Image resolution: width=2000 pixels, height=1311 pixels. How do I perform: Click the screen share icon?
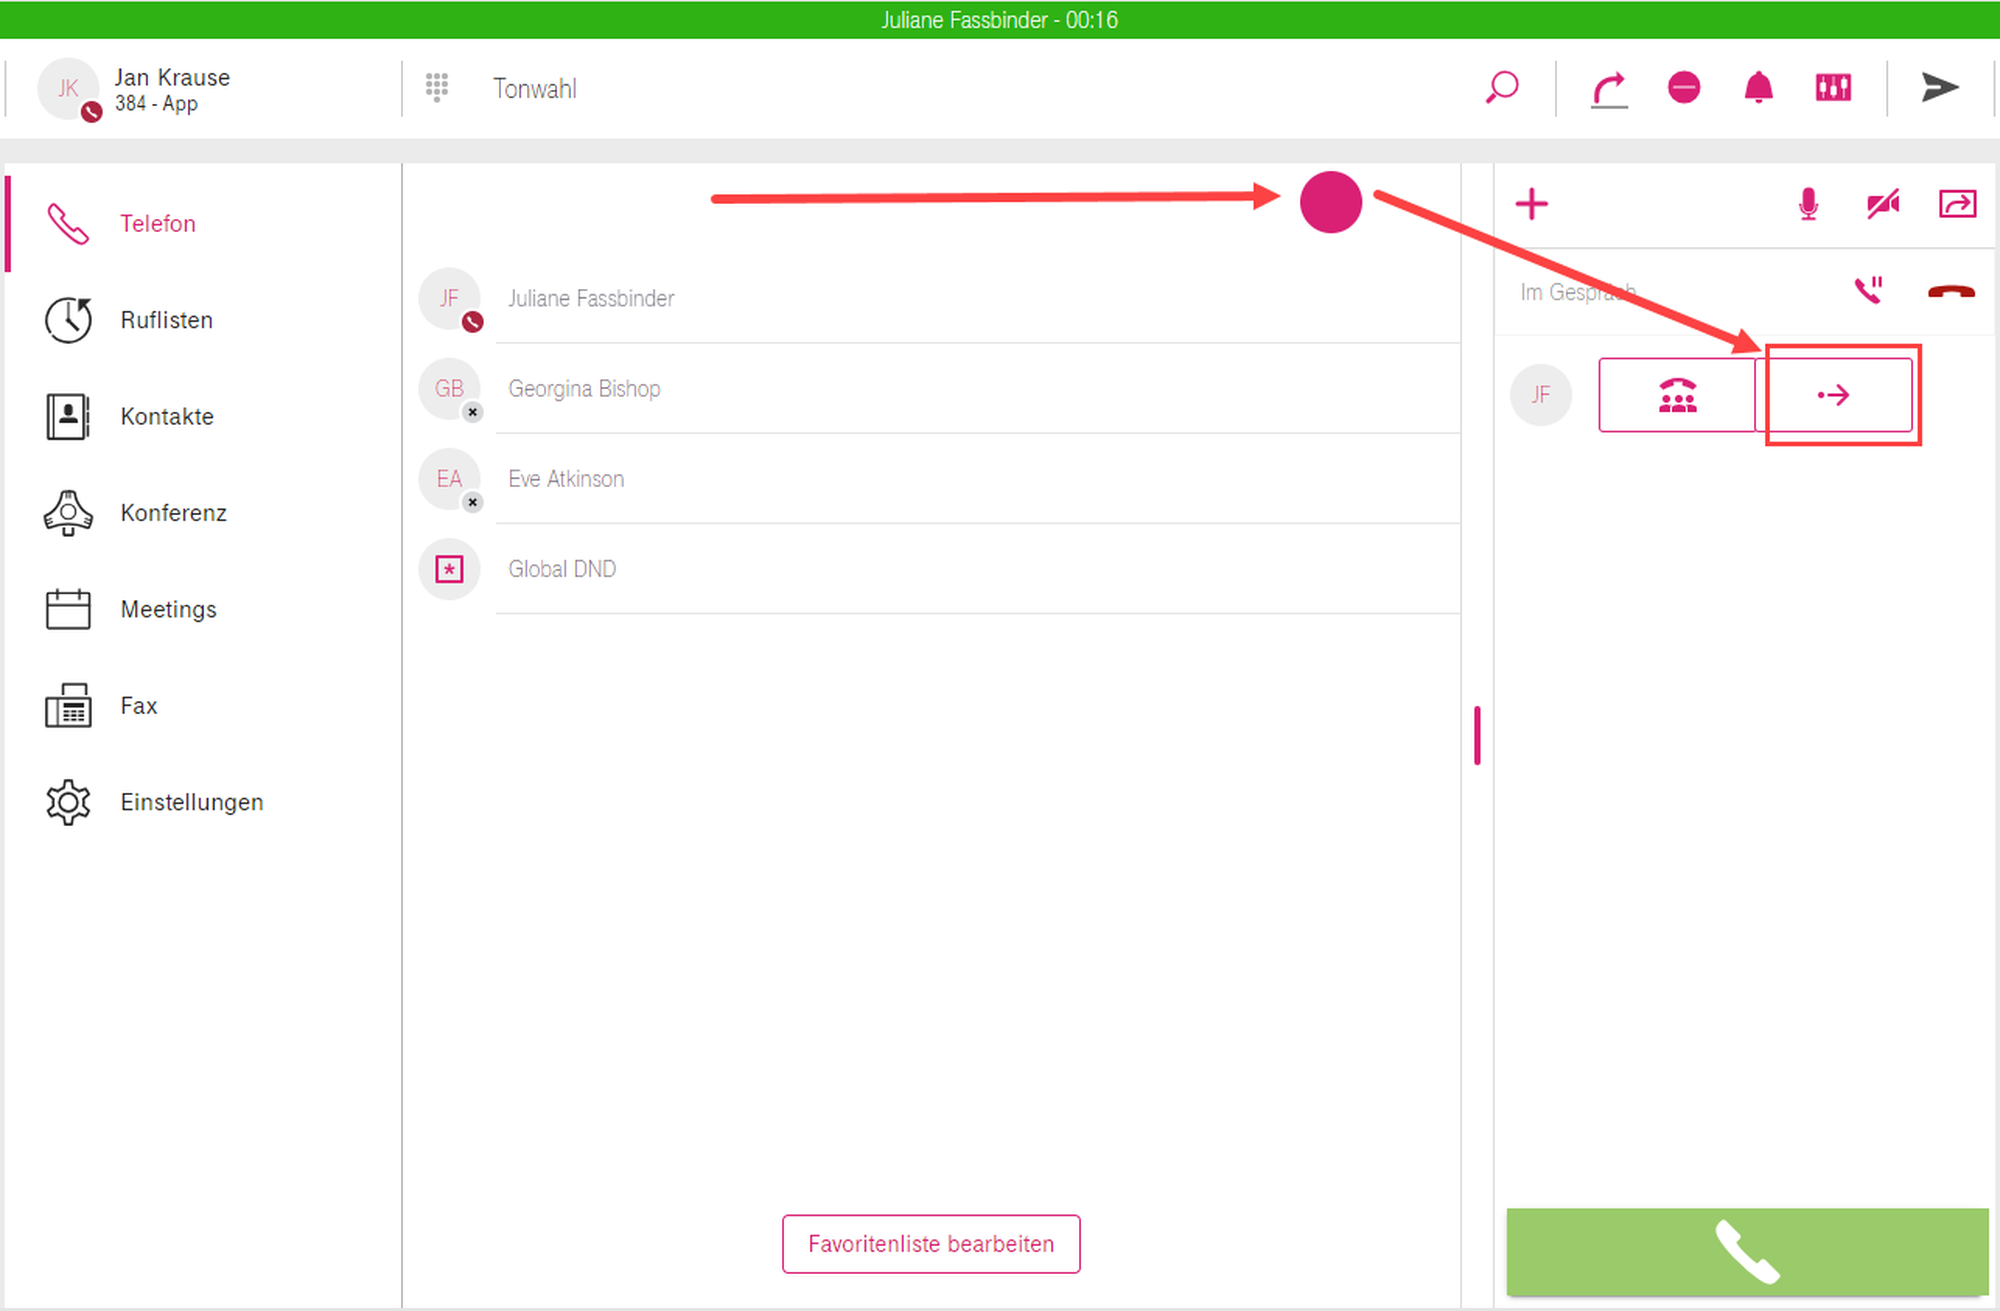[x=1957, y=204]
